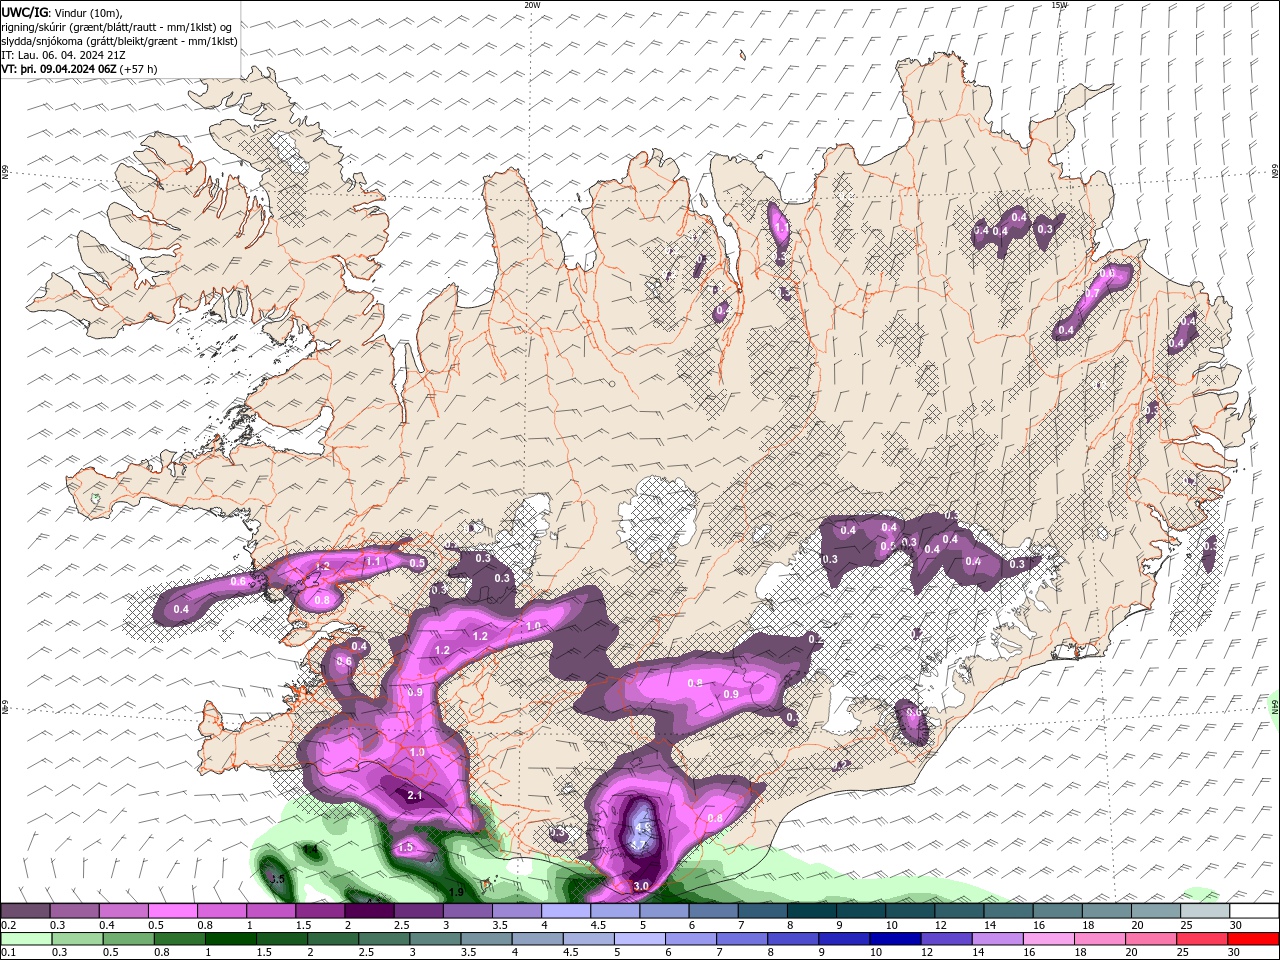Pick the bright red rain-scale swatch labeled 30
Viewport: 1280px width, 960px height.
[1253, 939]
